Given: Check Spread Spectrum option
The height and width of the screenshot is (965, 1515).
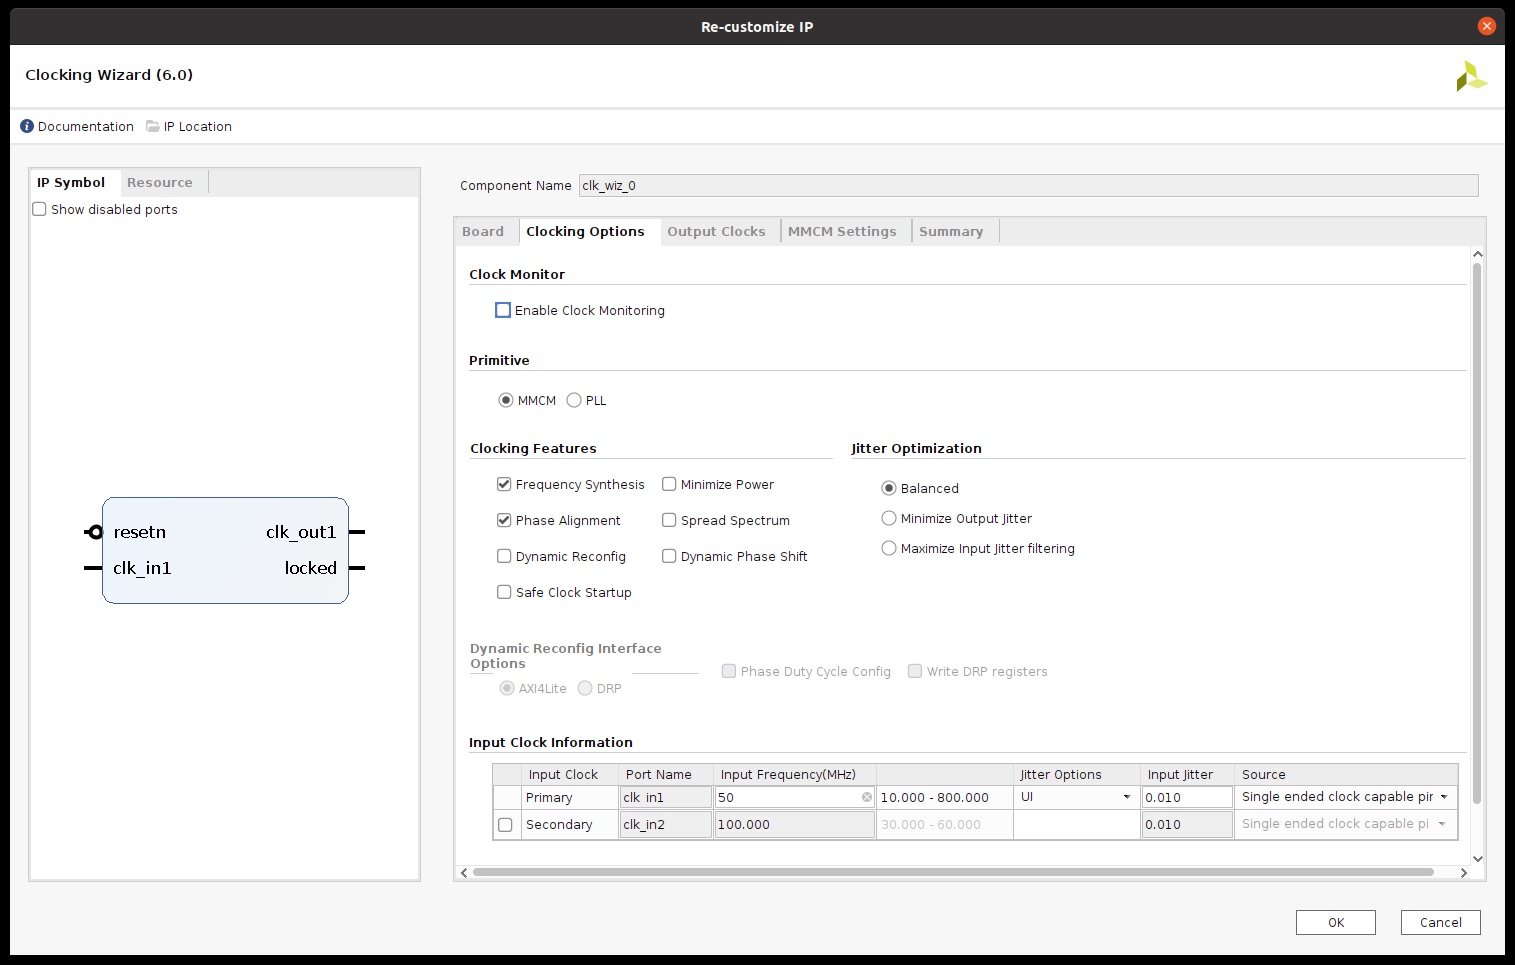Looking at the screenshot, I should point(669,520).
